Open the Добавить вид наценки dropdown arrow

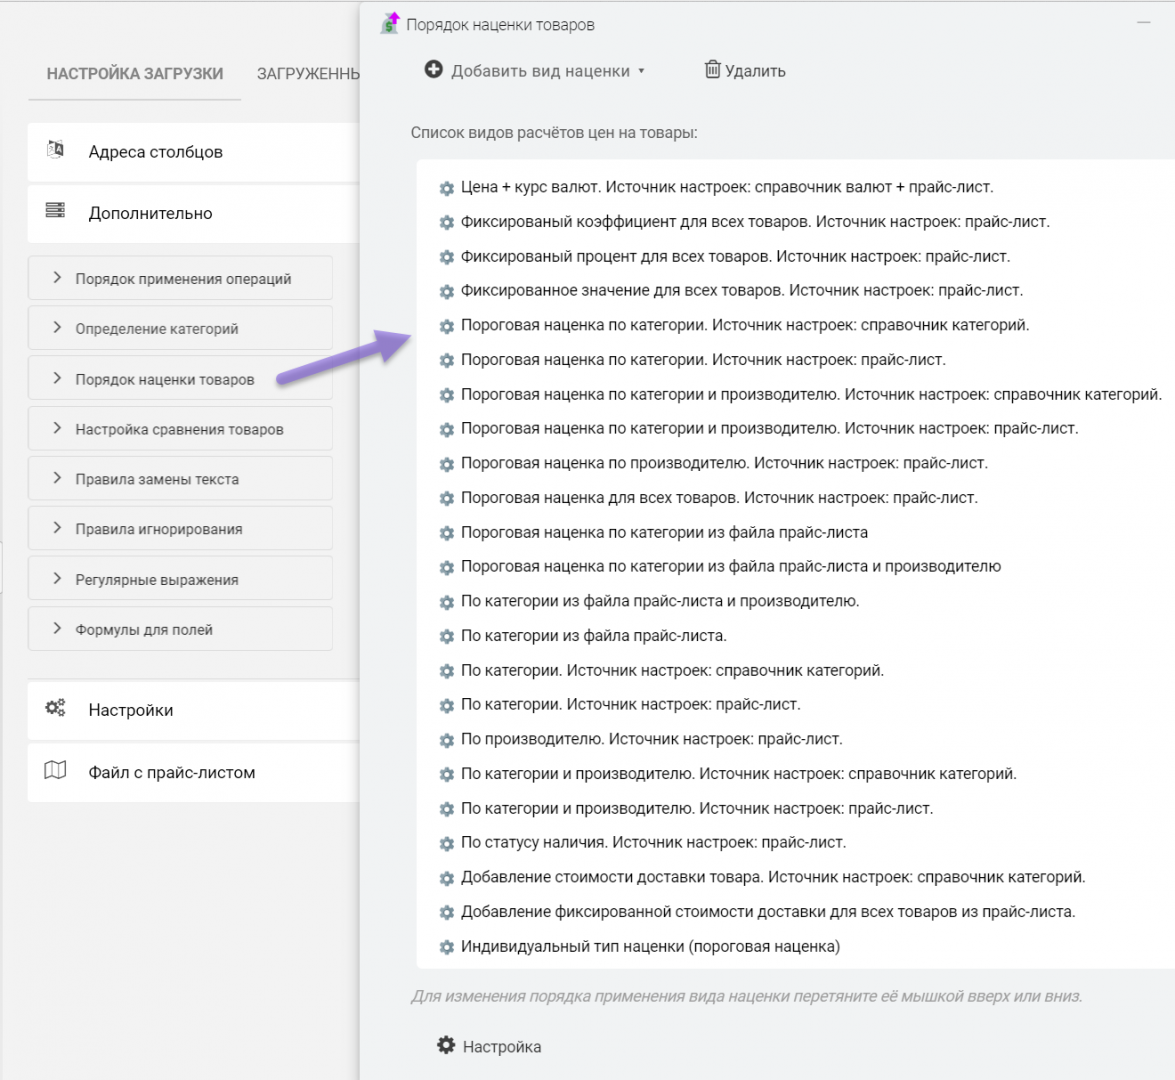(641, 71)
